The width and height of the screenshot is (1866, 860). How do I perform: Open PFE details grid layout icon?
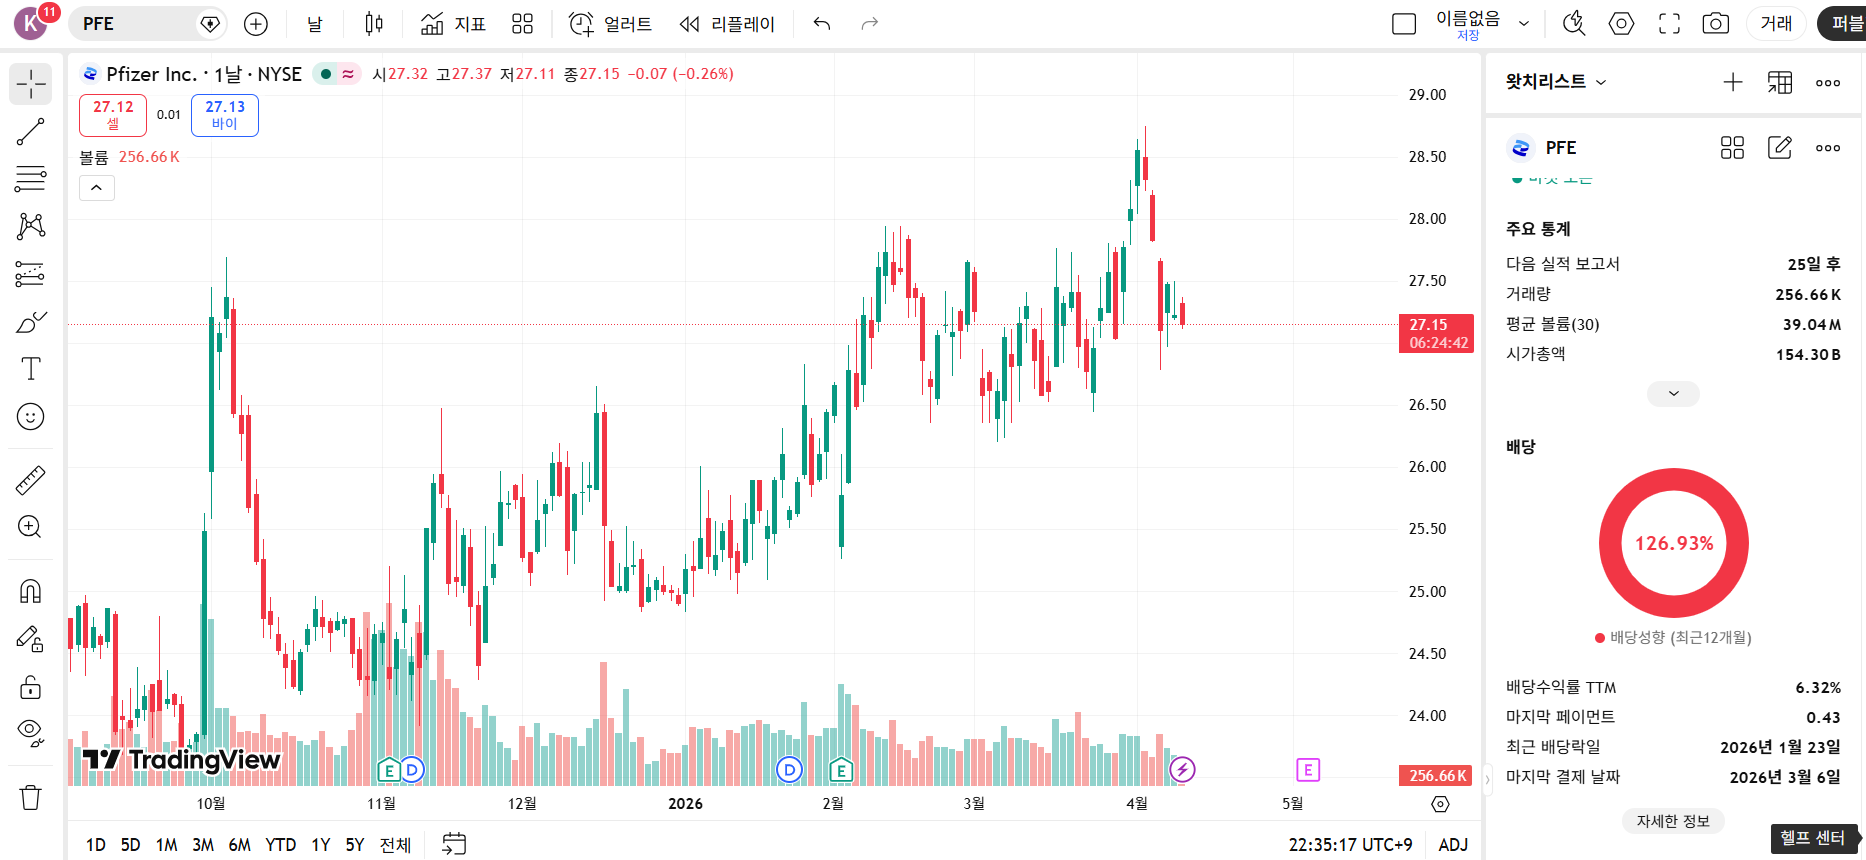(x=1732, y=148)
